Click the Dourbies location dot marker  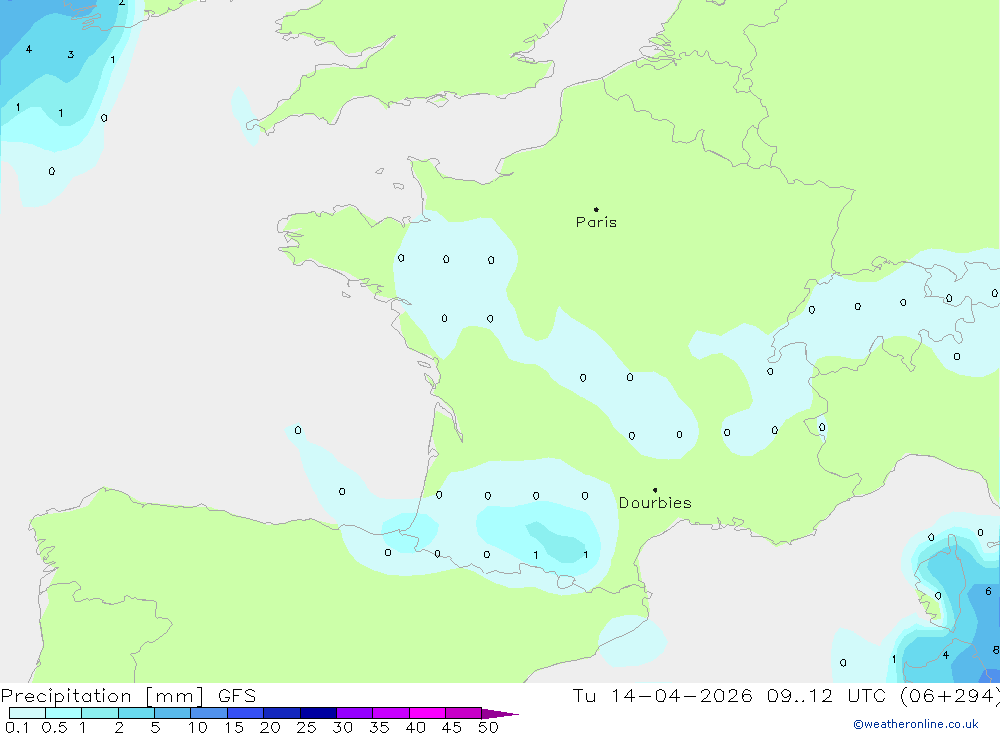[655, 490]
